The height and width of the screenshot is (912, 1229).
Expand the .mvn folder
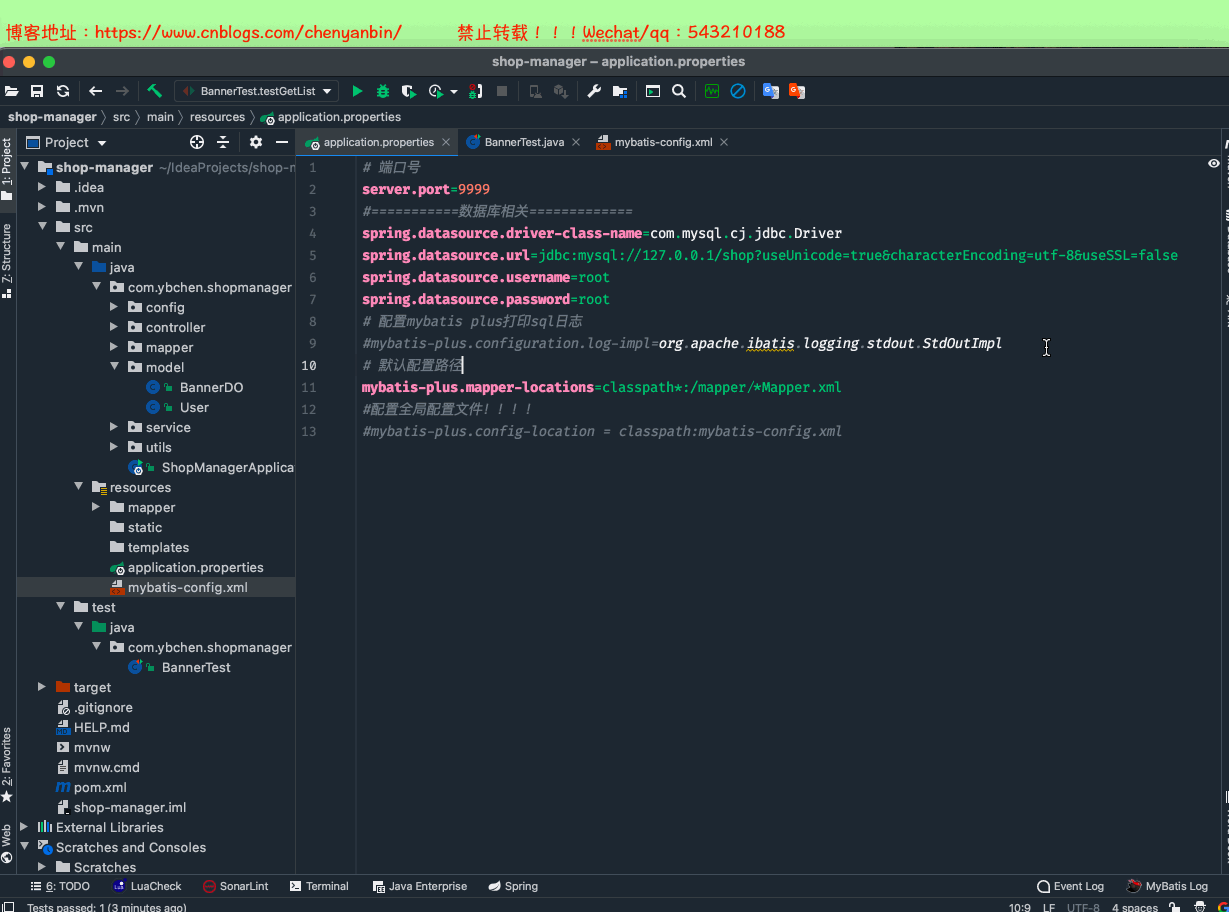41,207
